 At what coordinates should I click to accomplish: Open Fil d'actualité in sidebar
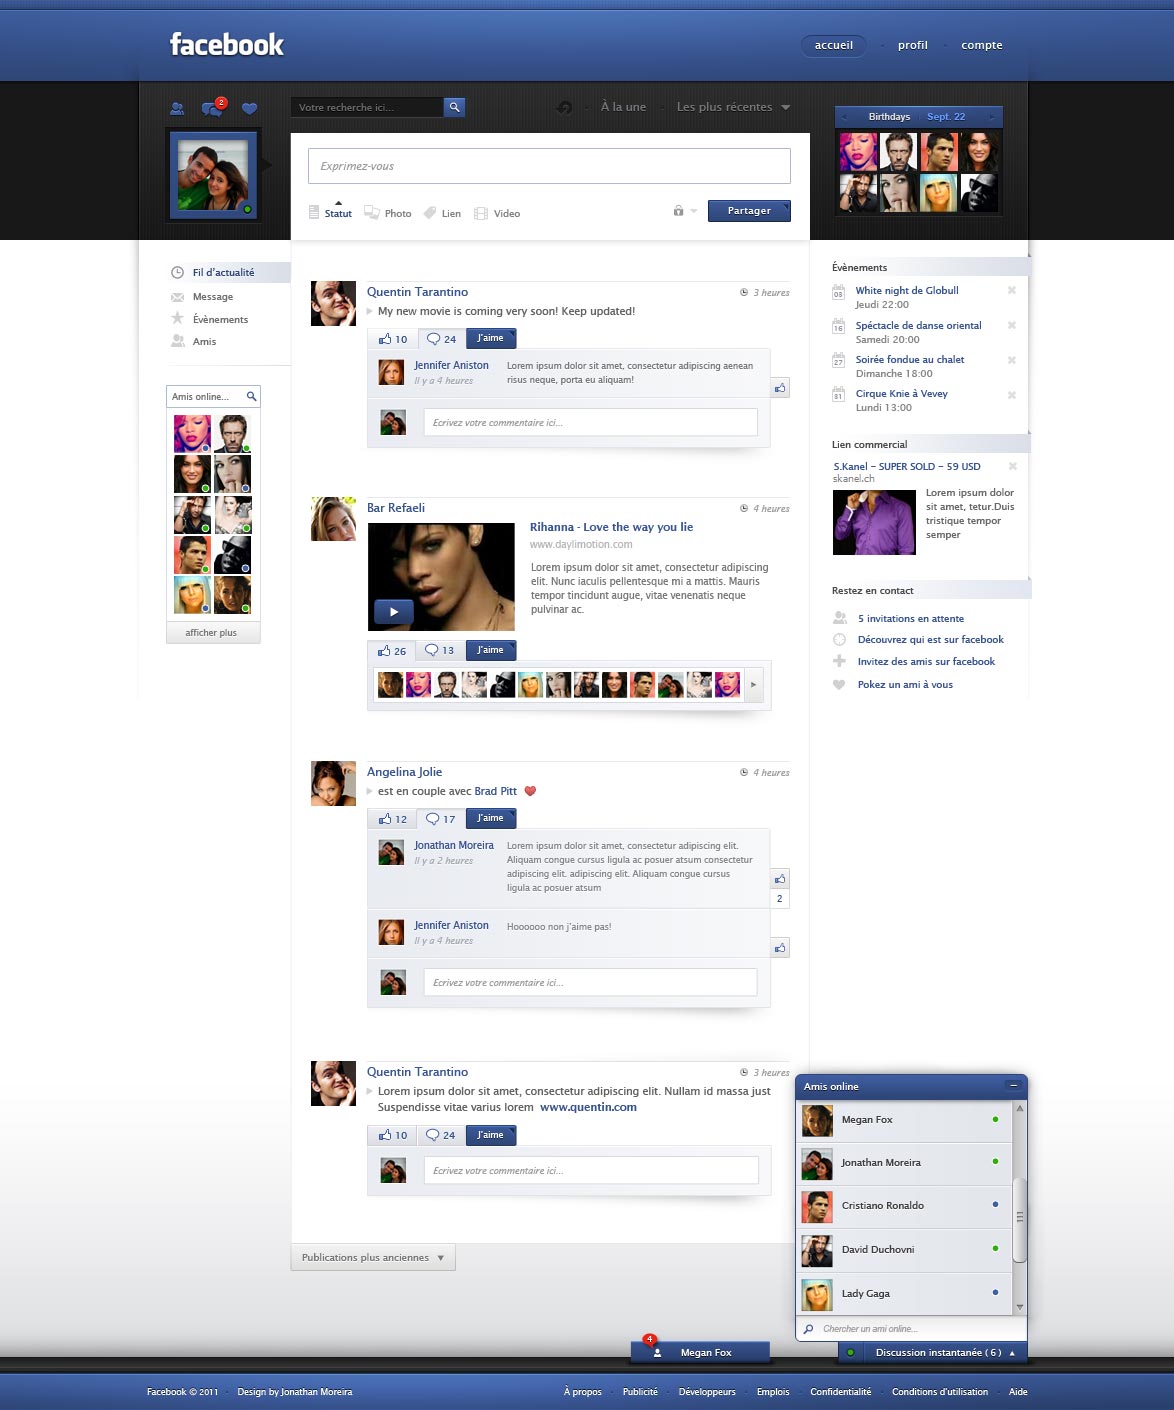[228, 272]
